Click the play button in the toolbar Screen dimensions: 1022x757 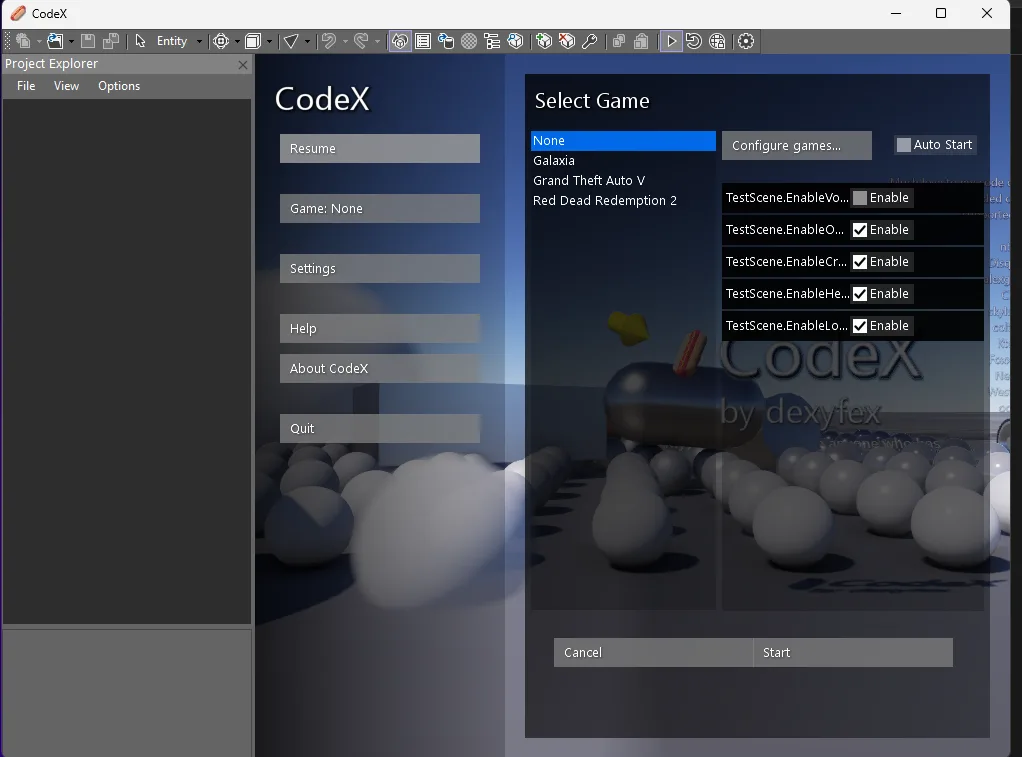pos(671,41)
